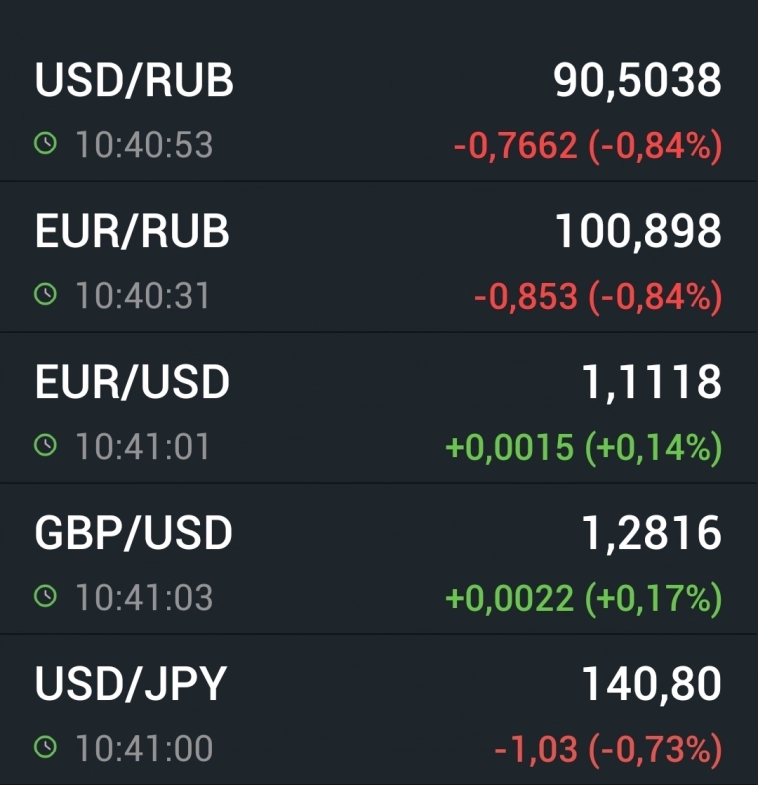Image resolution: width=758 pixels, height=785 pixels.
Task: Select the USD/JPY quote 140,80
Action: 651,684
